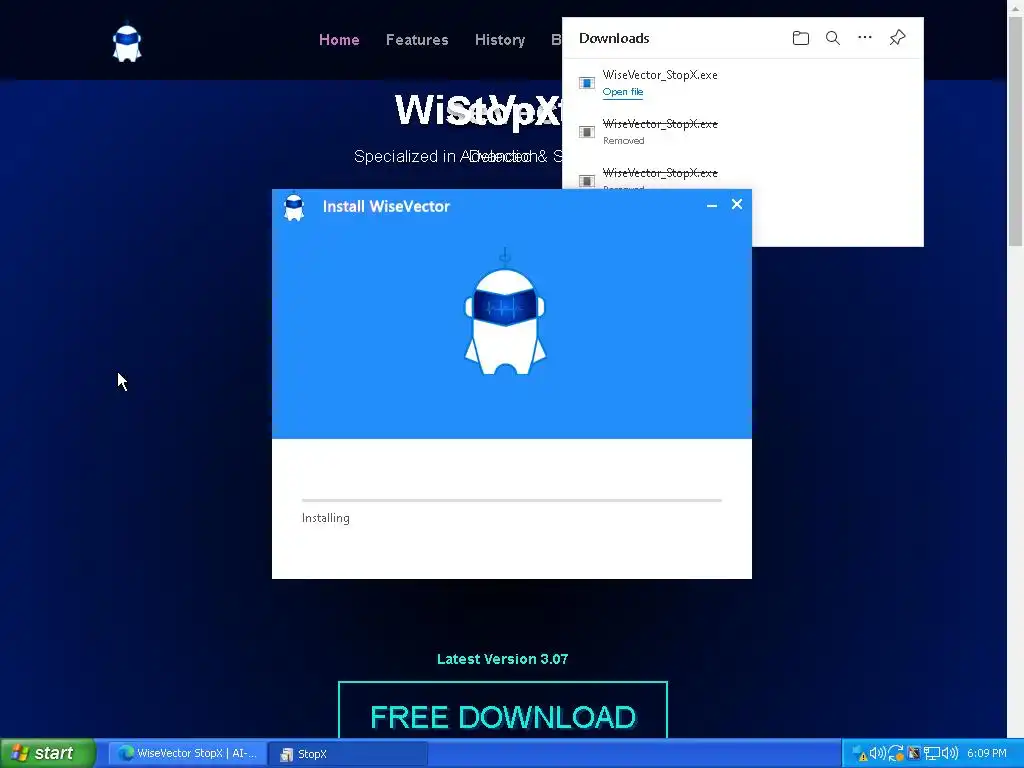Click the Downloads panel title
1024x768 pixels.
pos(614,39)
